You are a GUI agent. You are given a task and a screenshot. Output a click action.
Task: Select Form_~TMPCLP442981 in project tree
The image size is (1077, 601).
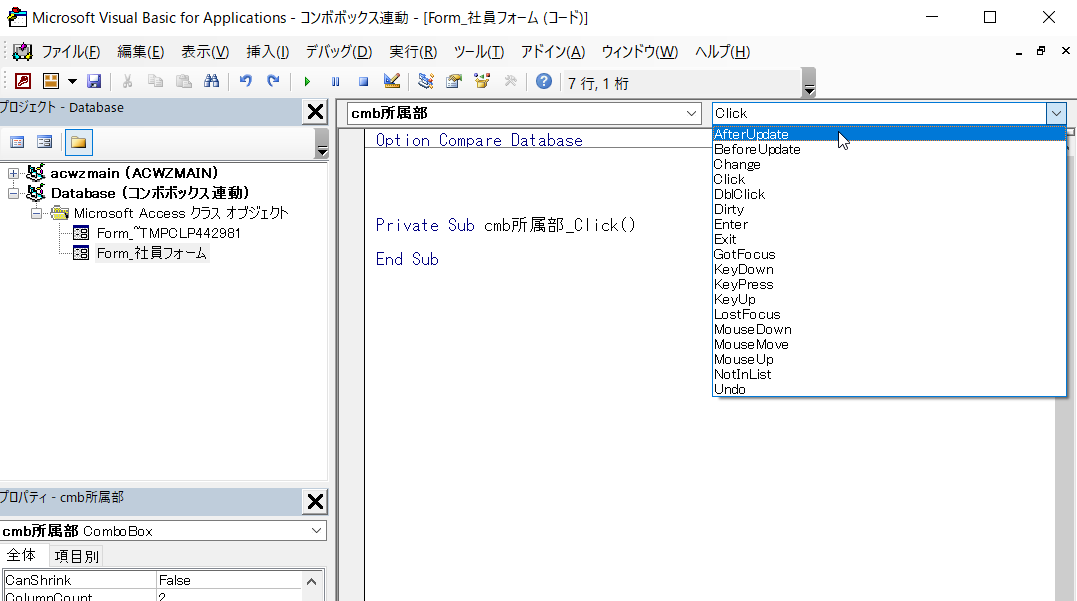(168, 234)
